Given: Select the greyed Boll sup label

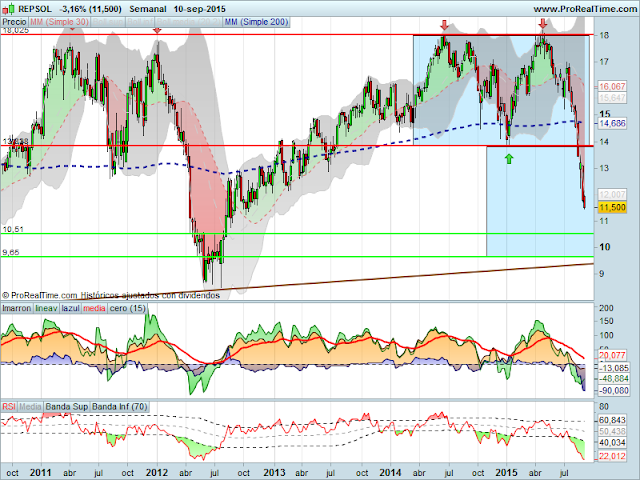Looking at the screenshot, I should click(x=108, y=22).
